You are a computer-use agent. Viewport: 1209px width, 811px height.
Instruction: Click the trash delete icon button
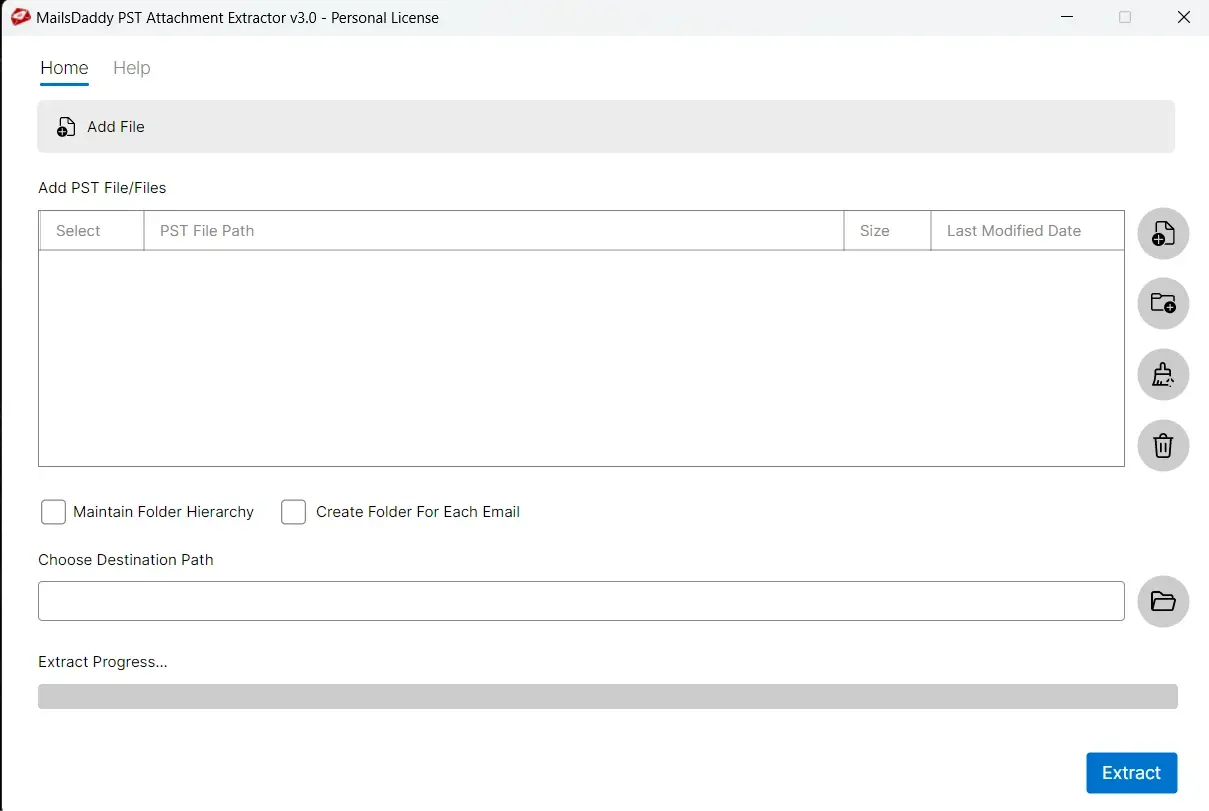[1163, 445]
